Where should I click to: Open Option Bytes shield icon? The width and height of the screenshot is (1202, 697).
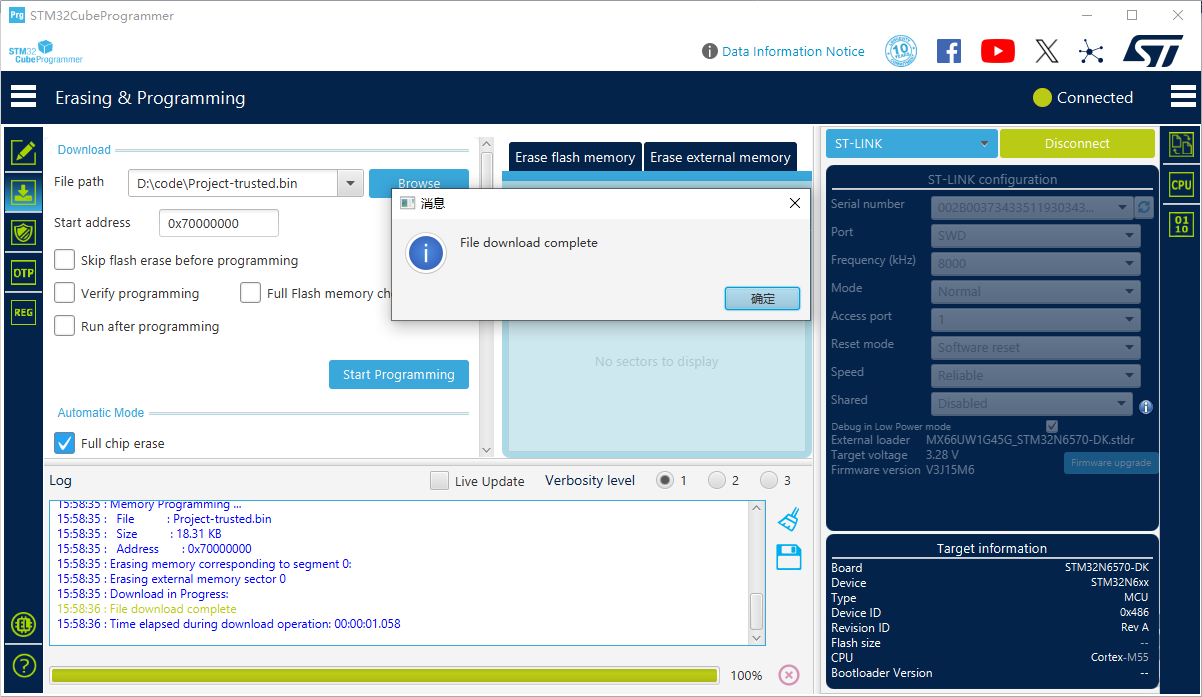click(x=23, y=232)
